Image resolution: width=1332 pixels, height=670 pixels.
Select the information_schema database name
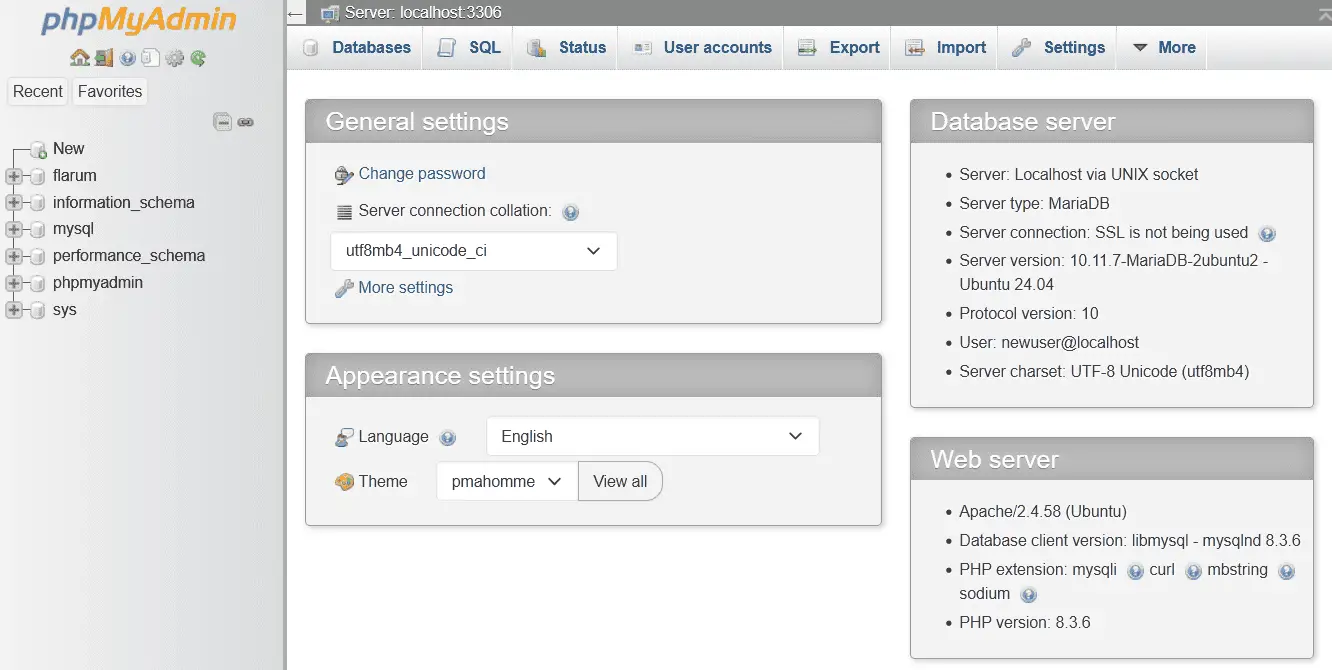pos(124,202)
